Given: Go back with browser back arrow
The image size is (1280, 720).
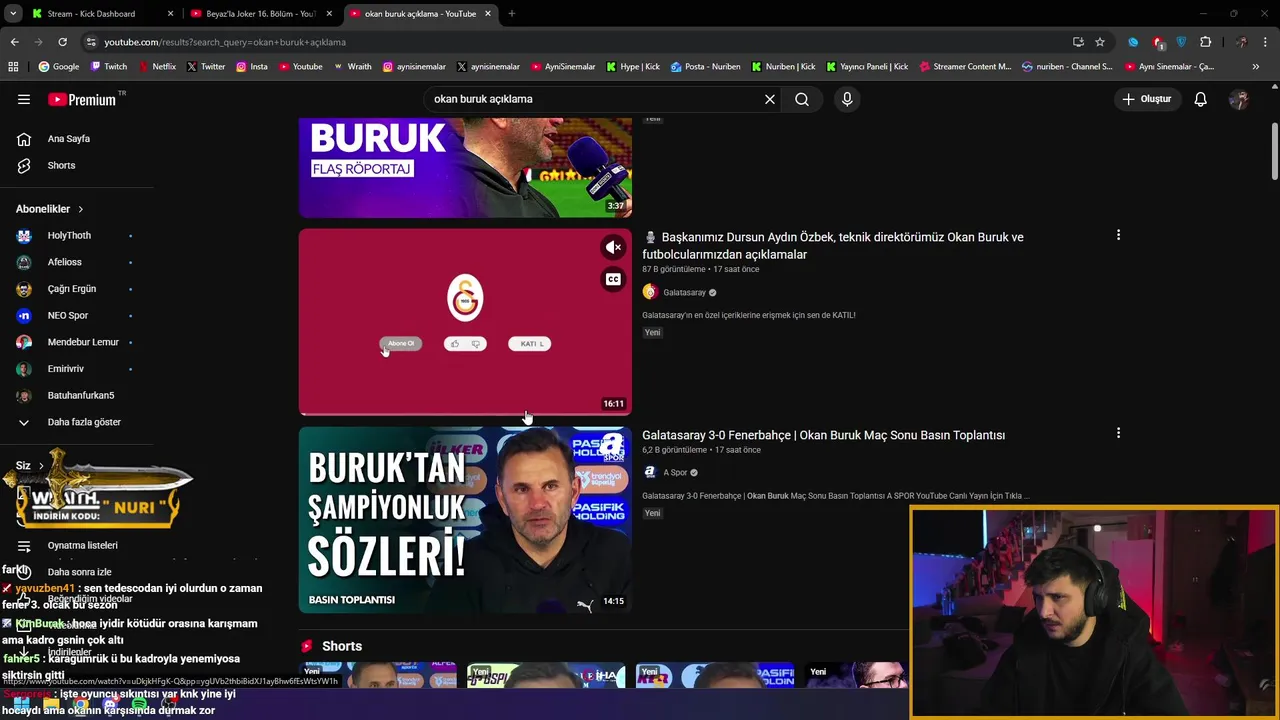Looking at the screenshot, I should point(14,42).
